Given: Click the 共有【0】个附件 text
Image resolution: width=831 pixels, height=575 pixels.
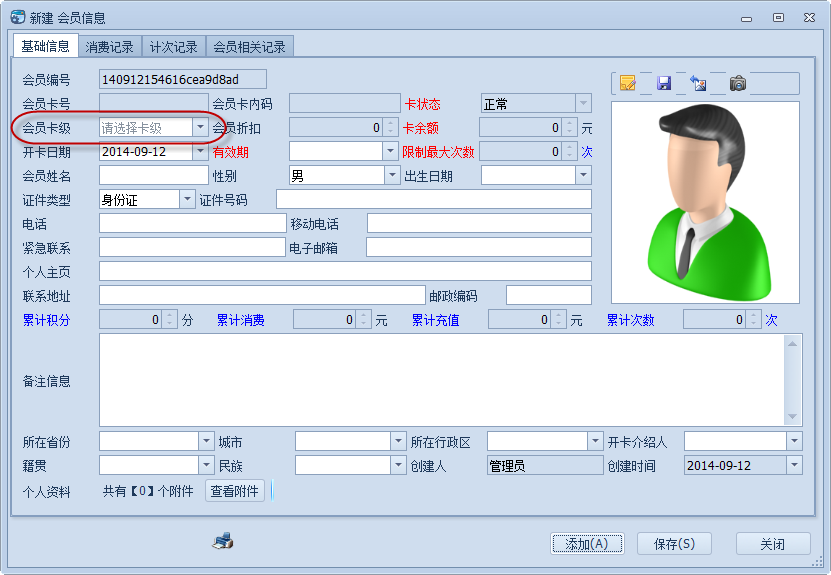Looking at the screenshot, I should [x=148, y=491].
